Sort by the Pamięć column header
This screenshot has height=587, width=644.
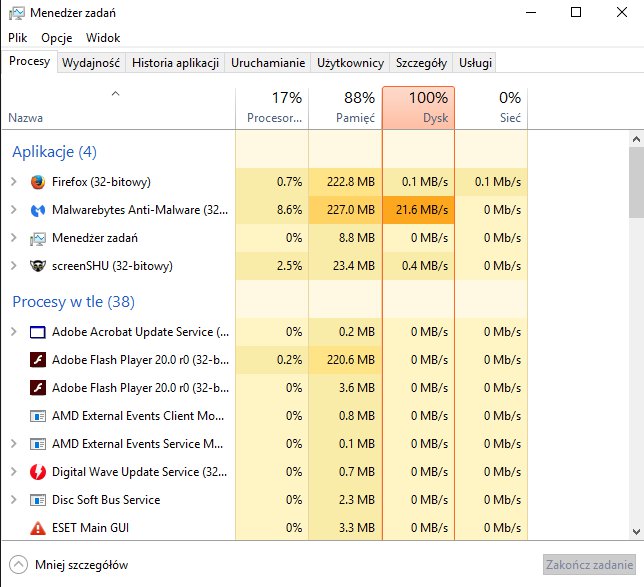point(345,108)
